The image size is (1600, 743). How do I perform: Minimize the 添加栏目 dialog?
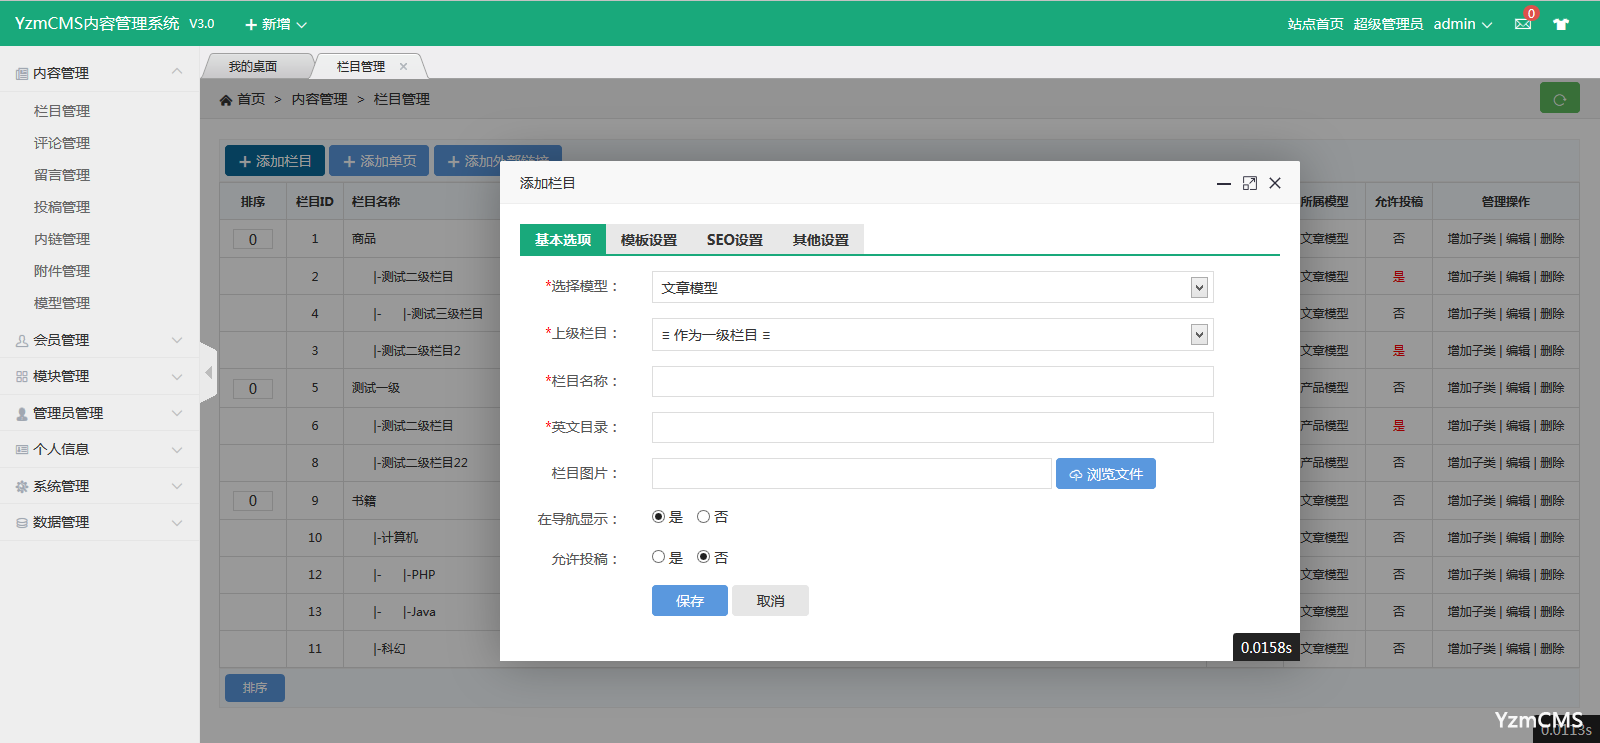(1223, 183)
